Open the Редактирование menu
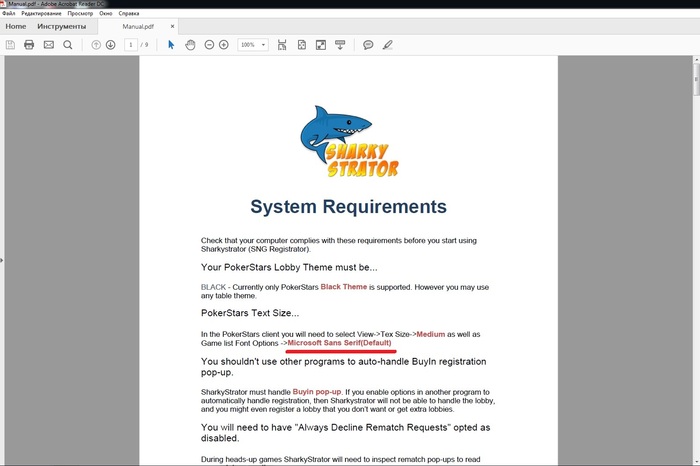The width and height of the screenshot is (700, 466). 42,13
